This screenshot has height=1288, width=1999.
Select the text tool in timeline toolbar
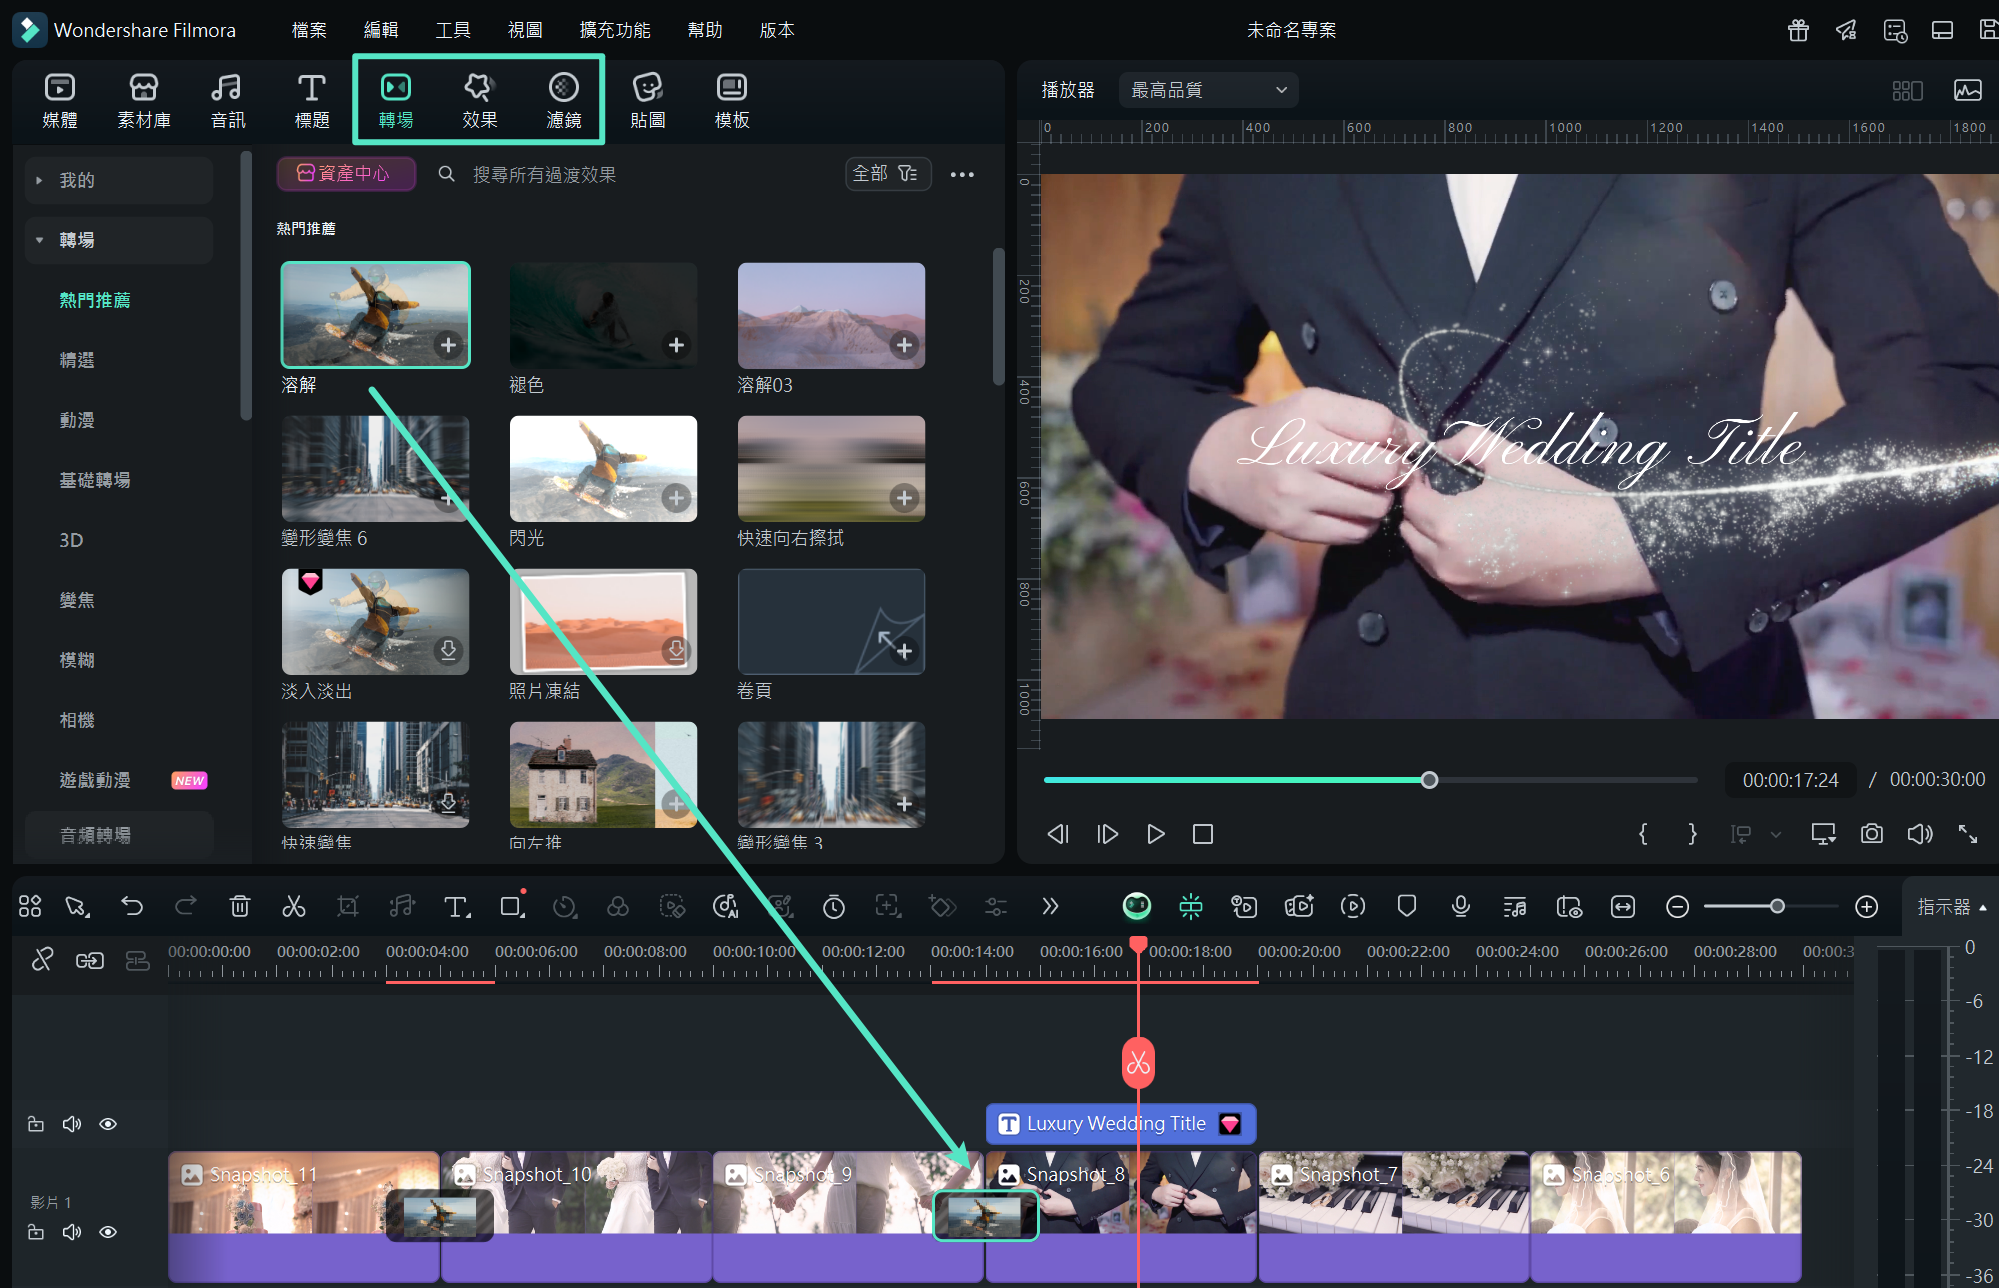tap(456, 906)
